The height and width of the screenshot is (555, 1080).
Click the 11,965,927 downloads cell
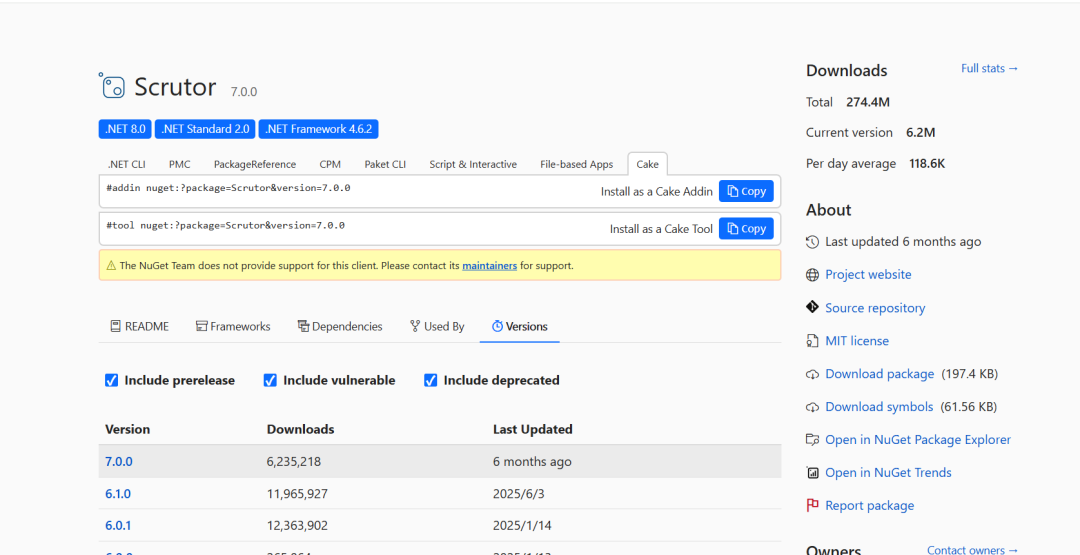pyautogui.click(x=297, y=494)
